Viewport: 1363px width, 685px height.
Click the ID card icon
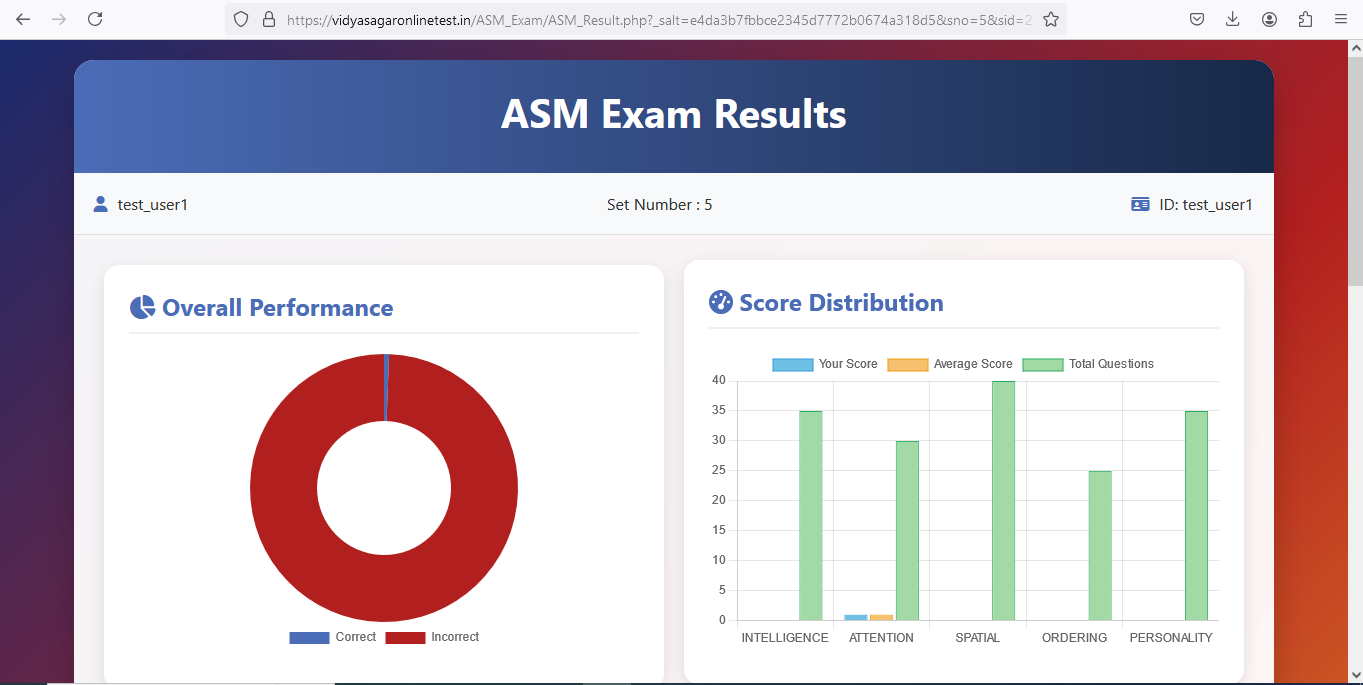[x=1140, y=204]
